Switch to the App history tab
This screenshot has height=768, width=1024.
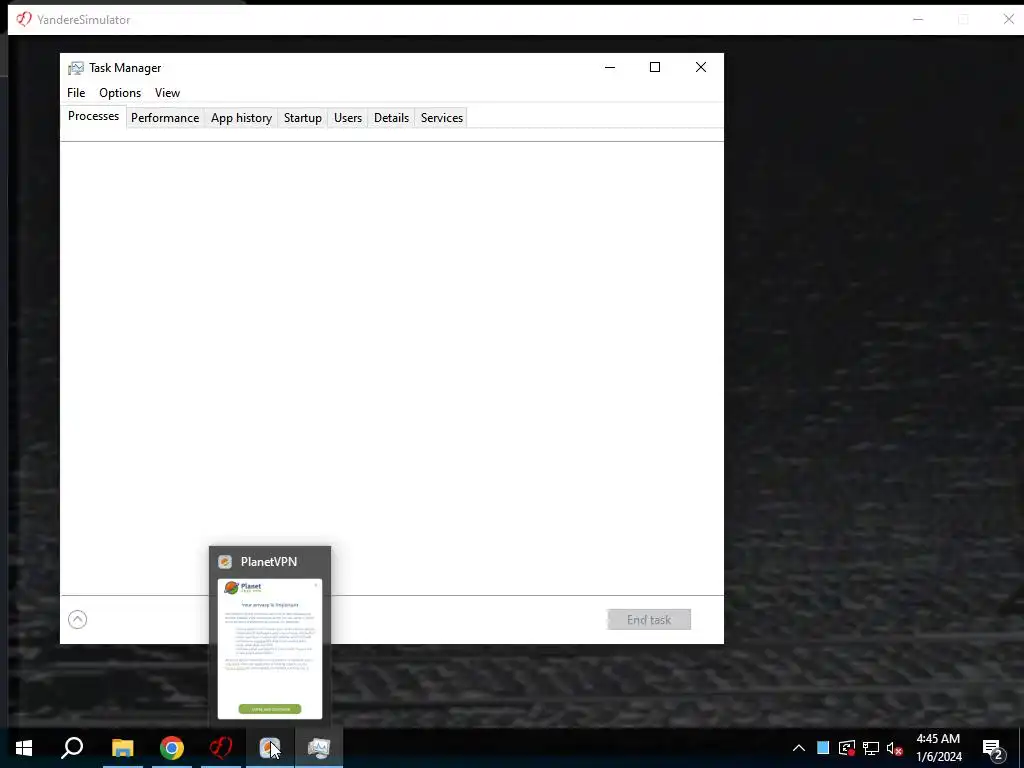click(x=241, y=118)
